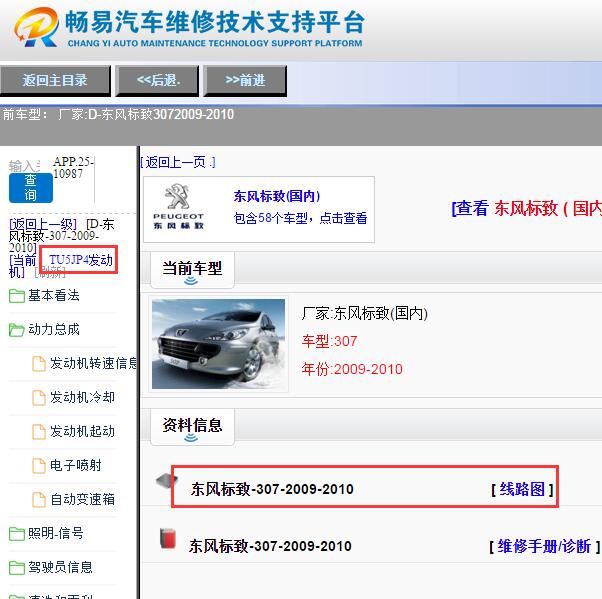Screen dimensions: 602x599
Task: Click 东风标致-307-2009-2010 title in 维修手册 row
Action: (x=270, y=546)
